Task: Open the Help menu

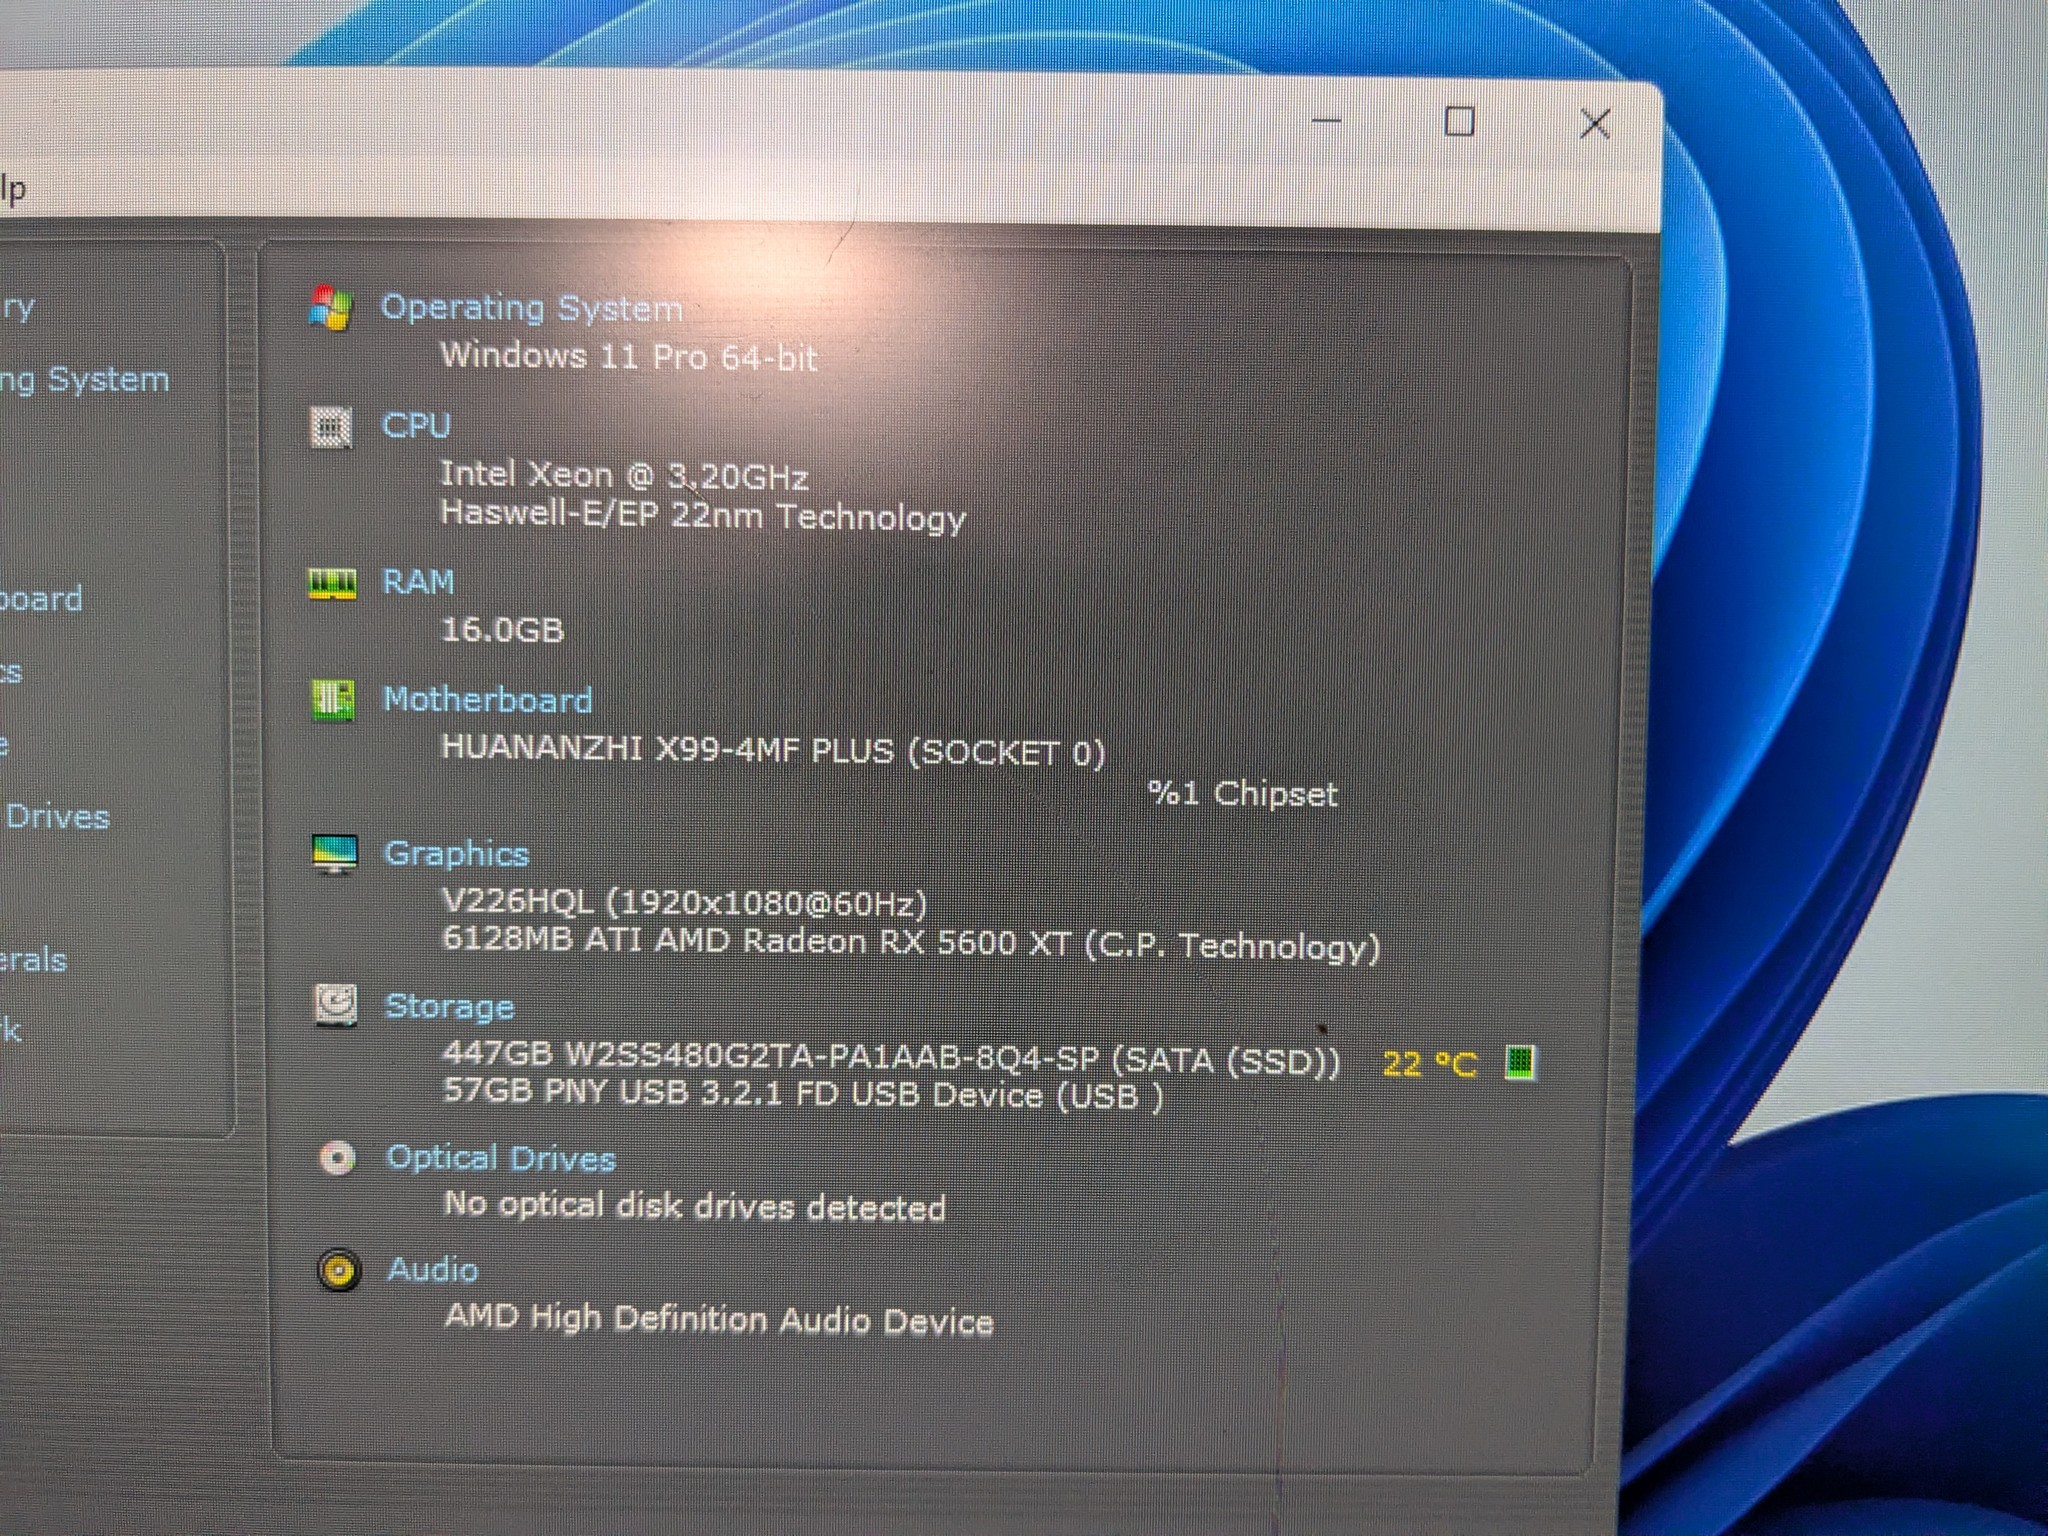Action: (x=13, y=189)
